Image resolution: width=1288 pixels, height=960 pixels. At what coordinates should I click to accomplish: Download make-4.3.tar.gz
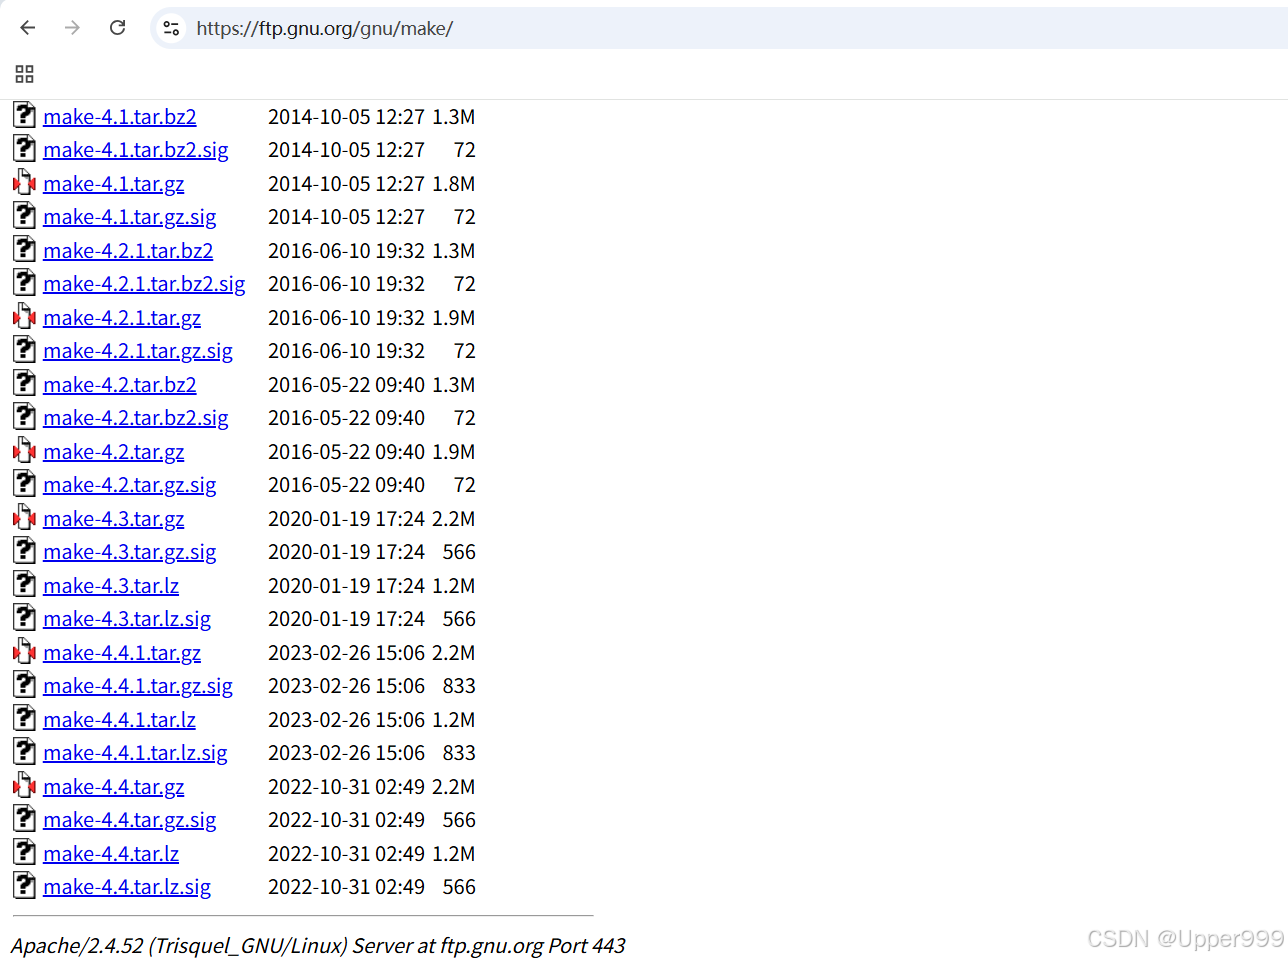click(x=114, y=519)
